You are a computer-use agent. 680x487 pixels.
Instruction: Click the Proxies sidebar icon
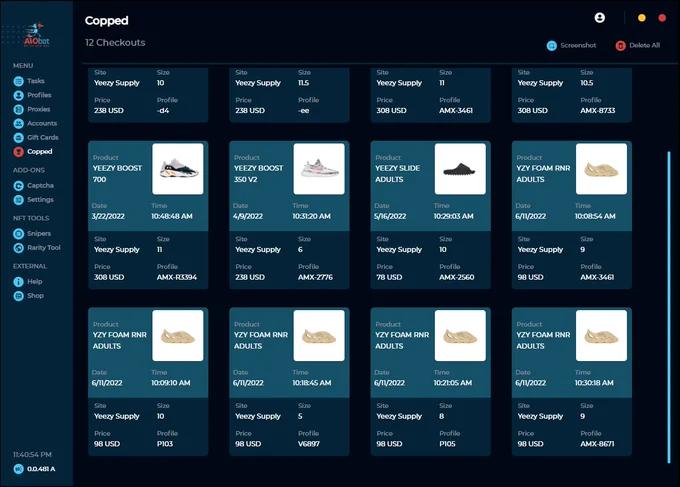pyautogui.click(x=18, y=109)
